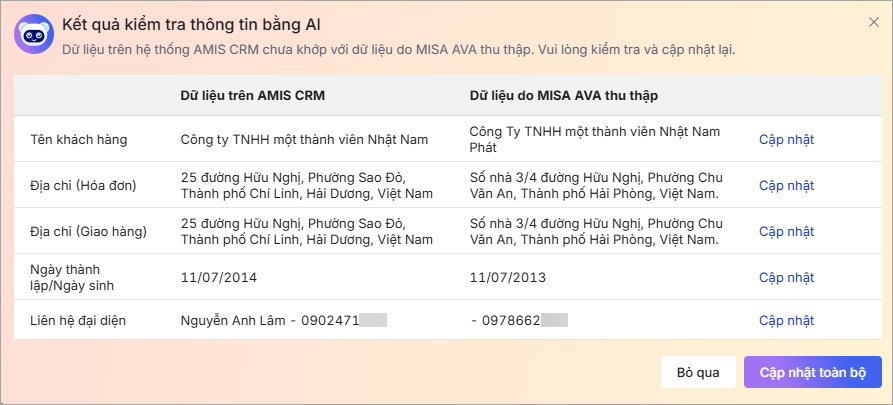Image resolution: width=893 pixels, height=405 pixels.
Task: Click Cập nhật for Liên hệ đại diện
Action: (787, 321)
